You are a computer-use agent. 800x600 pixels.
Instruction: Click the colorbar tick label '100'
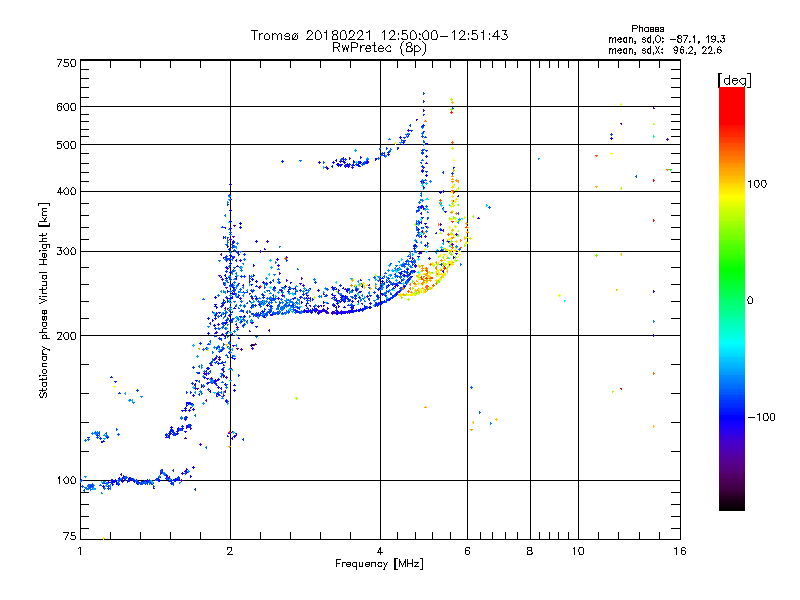pos(757,184)
